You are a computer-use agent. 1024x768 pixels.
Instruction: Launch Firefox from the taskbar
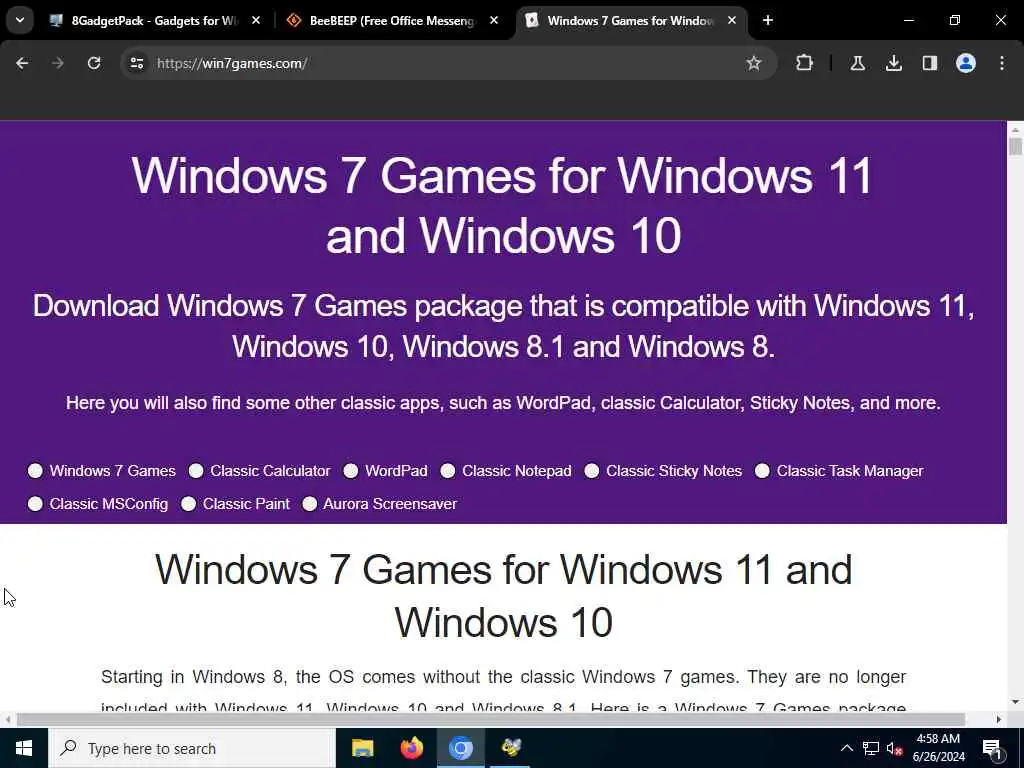point(411,748)
